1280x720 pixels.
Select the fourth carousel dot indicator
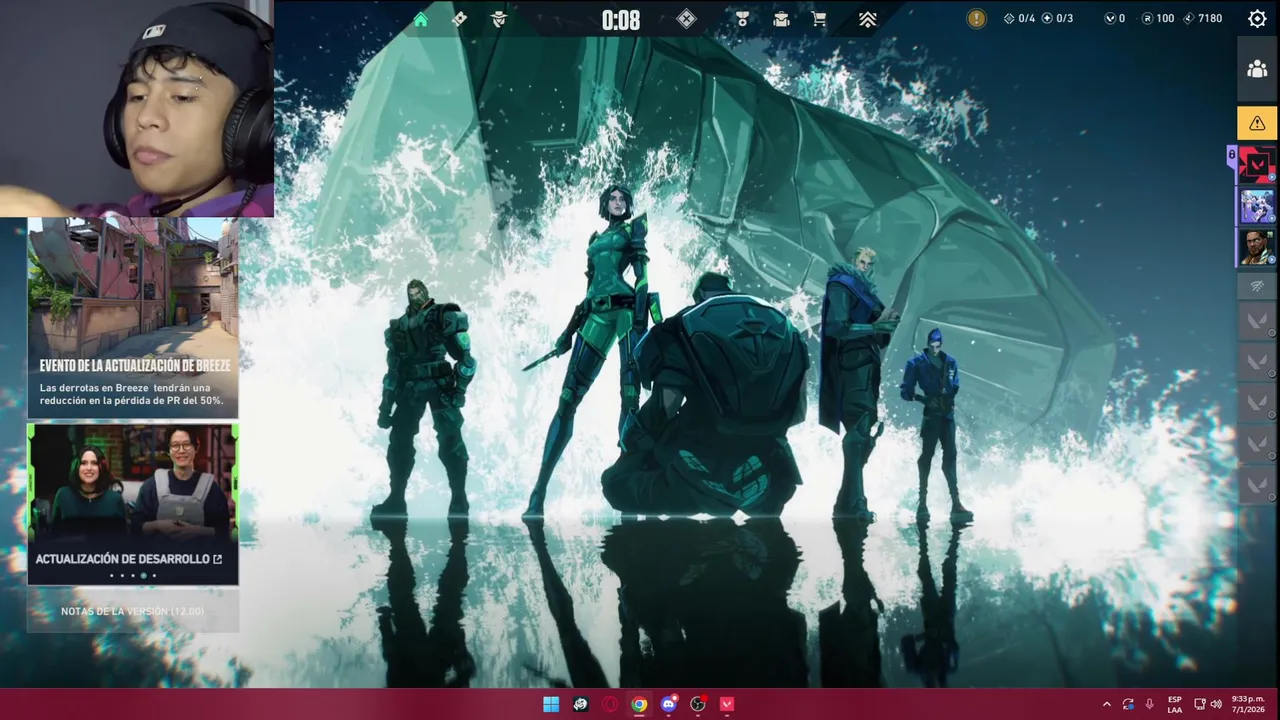click(143, 576)
